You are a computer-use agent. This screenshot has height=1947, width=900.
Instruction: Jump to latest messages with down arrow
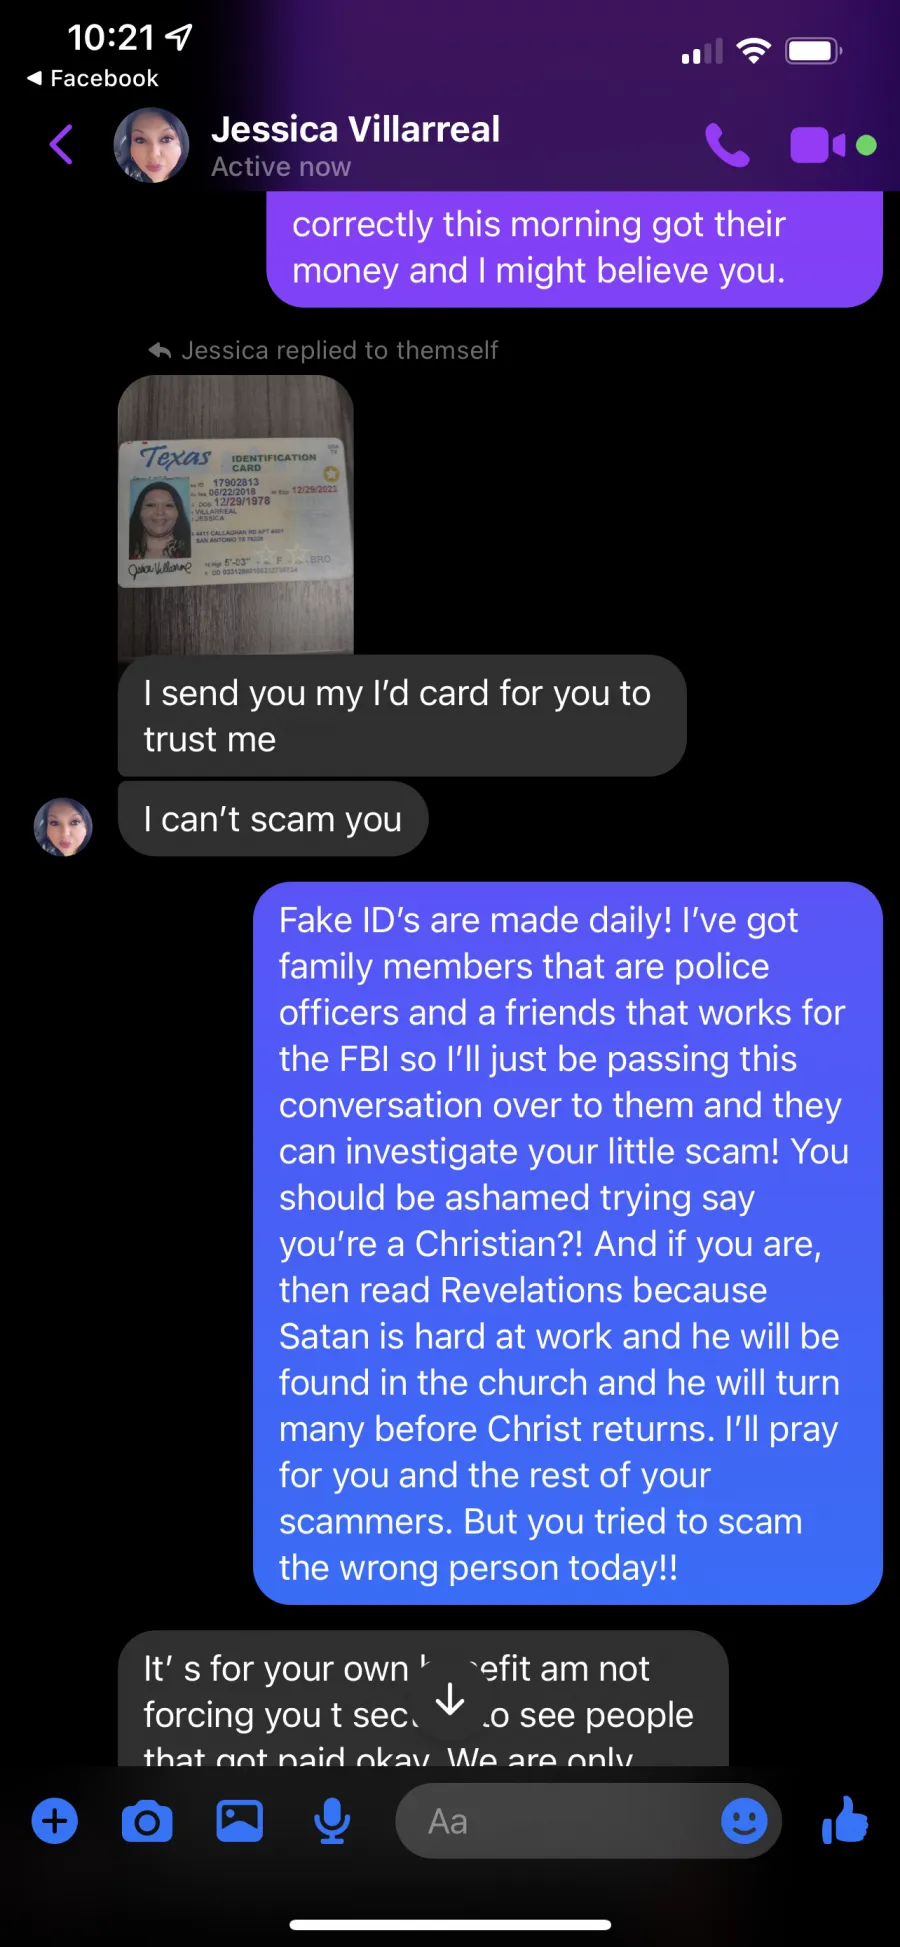tap(451, 1698)
